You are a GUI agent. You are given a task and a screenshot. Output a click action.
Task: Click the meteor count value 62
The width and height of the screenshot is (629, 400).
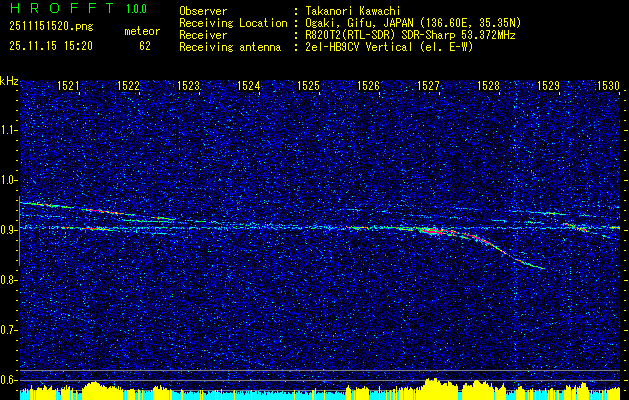tap(145, 46)
